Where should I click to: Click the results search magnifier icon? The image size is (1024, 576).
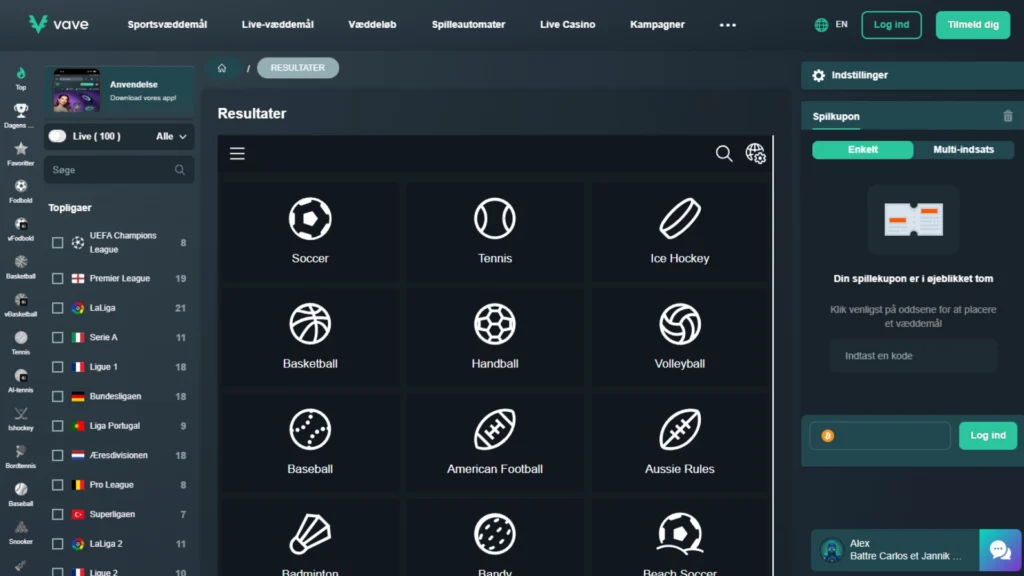tap(724, 153)
